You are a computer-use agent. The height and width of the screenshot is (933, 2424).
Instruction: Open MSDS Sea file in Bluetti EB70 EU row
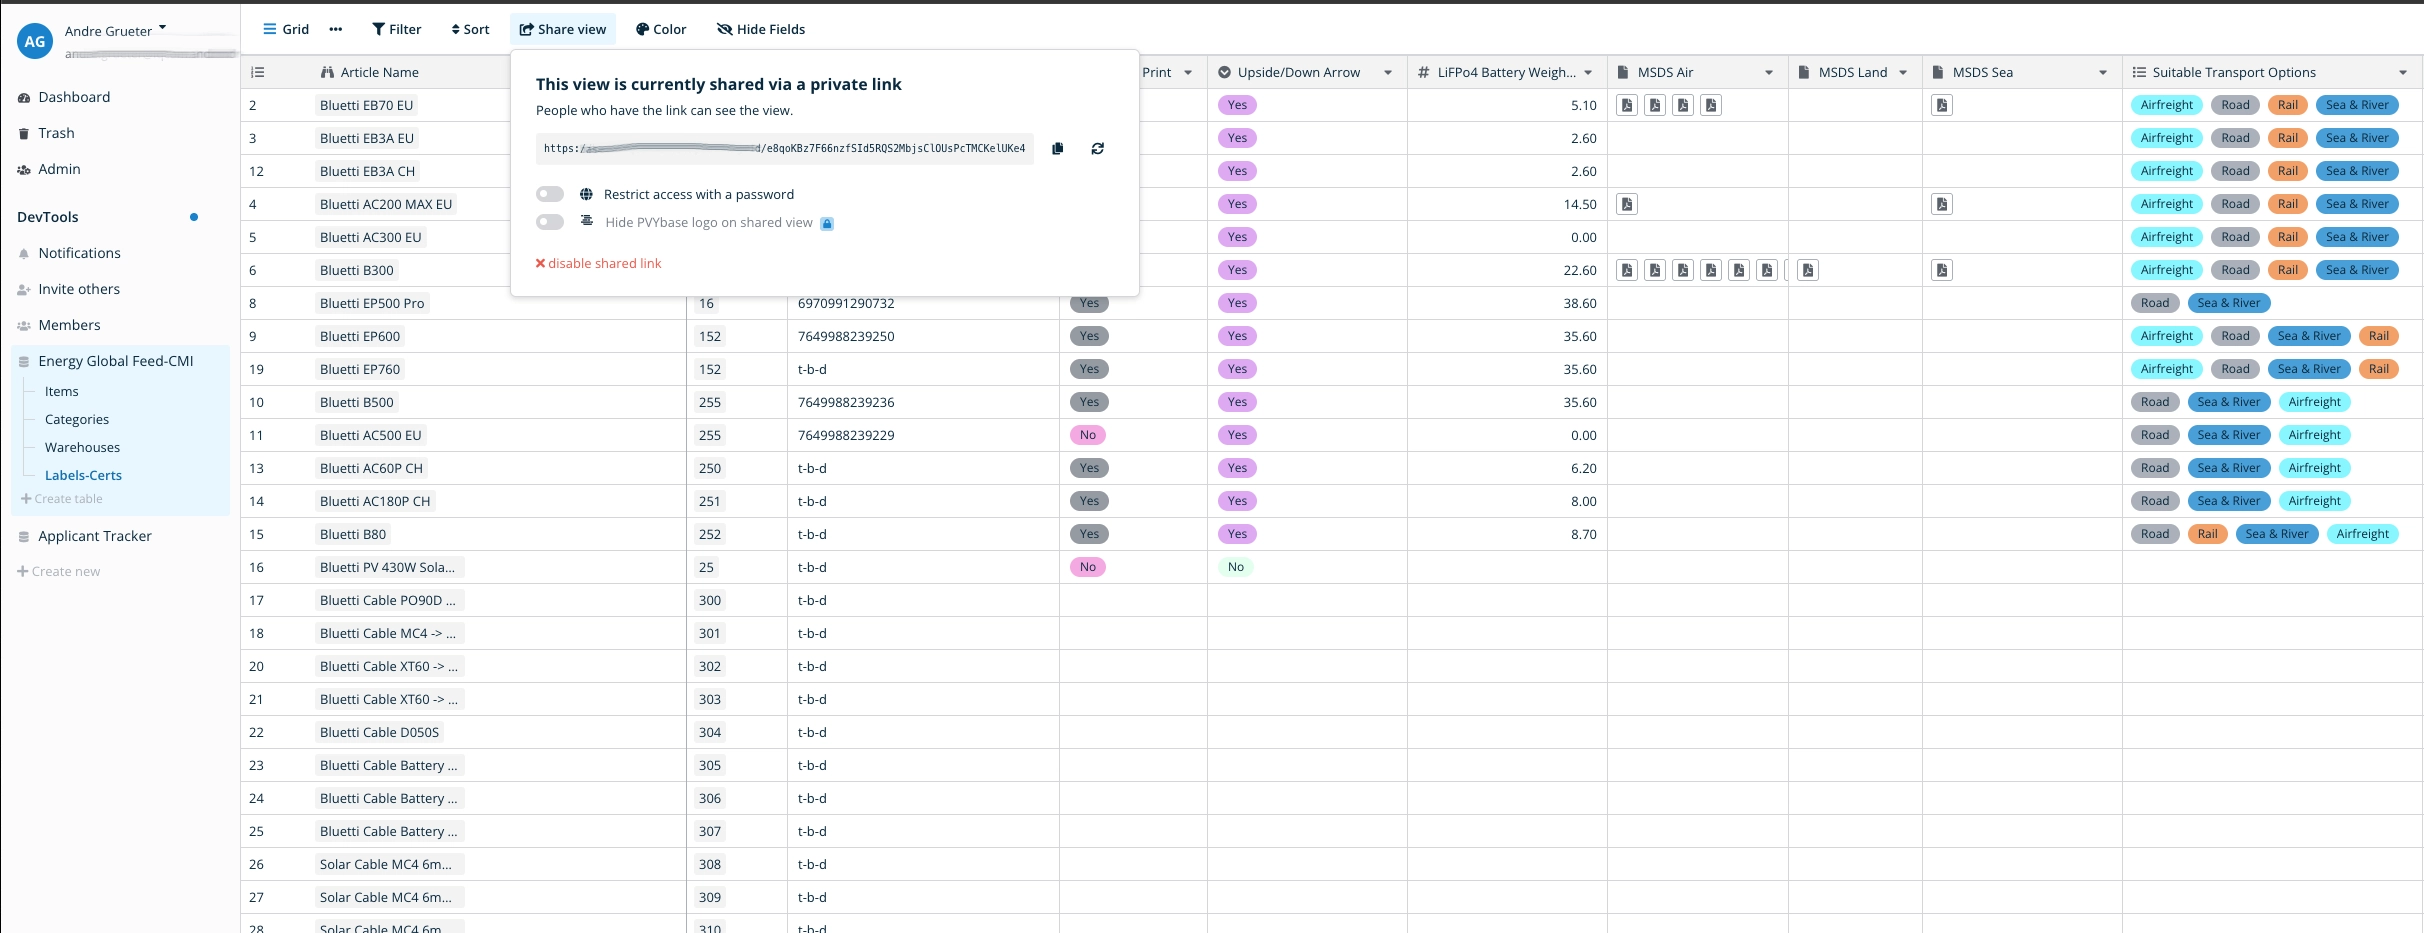point(1941,105)
